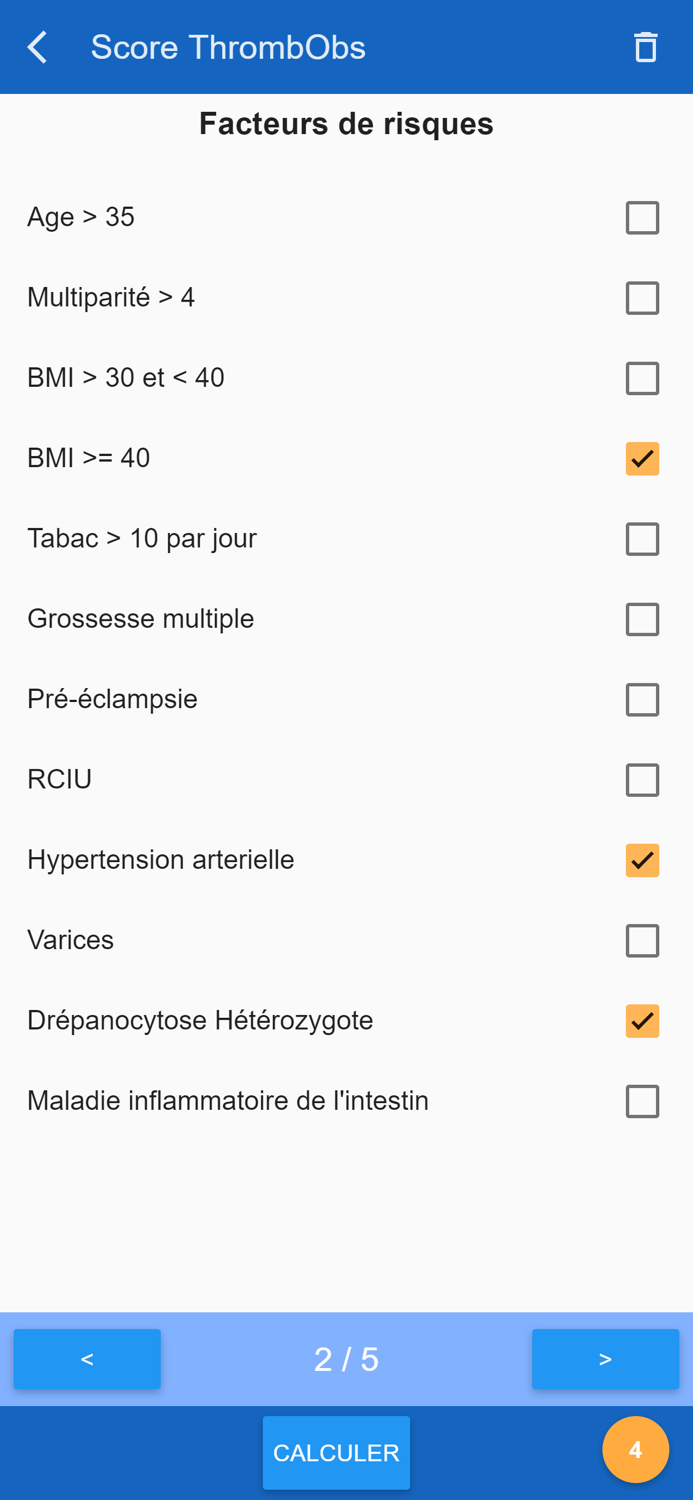The width and height of the screenshot is (693, 1500).
Task: Tap the 2 / 5 page indicator
Action: [346, 1359]
